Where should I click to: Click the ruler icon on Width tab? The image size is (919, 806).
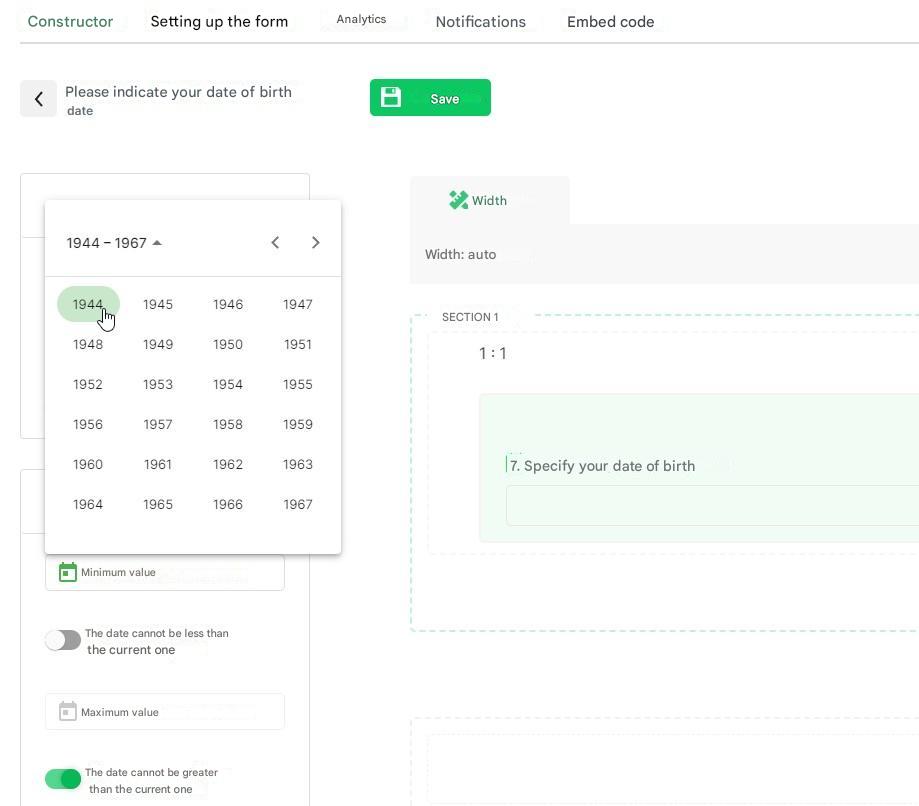pos(458,201)
